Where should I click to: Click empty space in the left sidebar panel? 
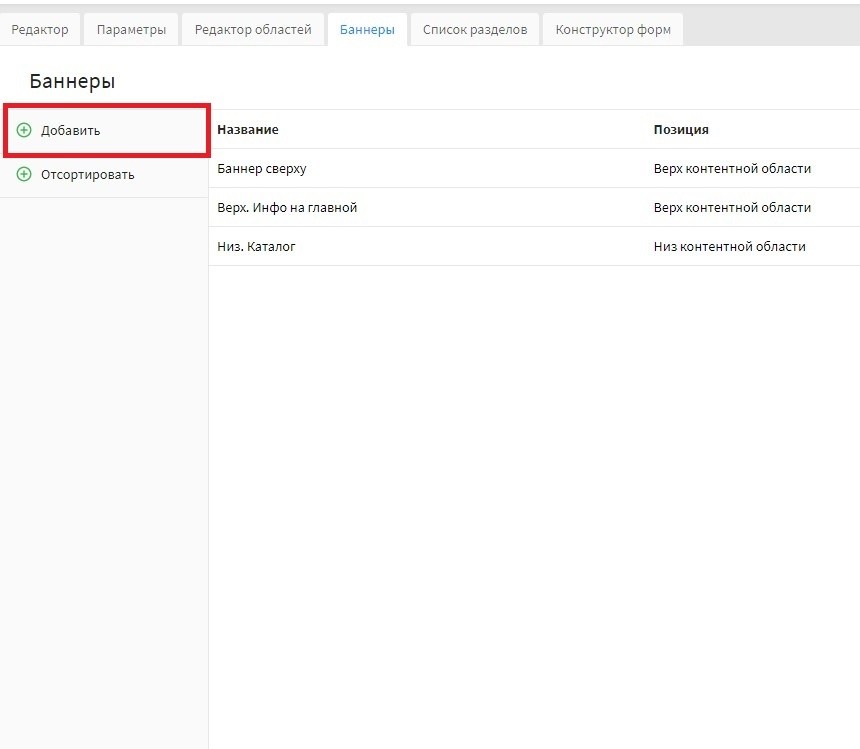pos(104,450)
